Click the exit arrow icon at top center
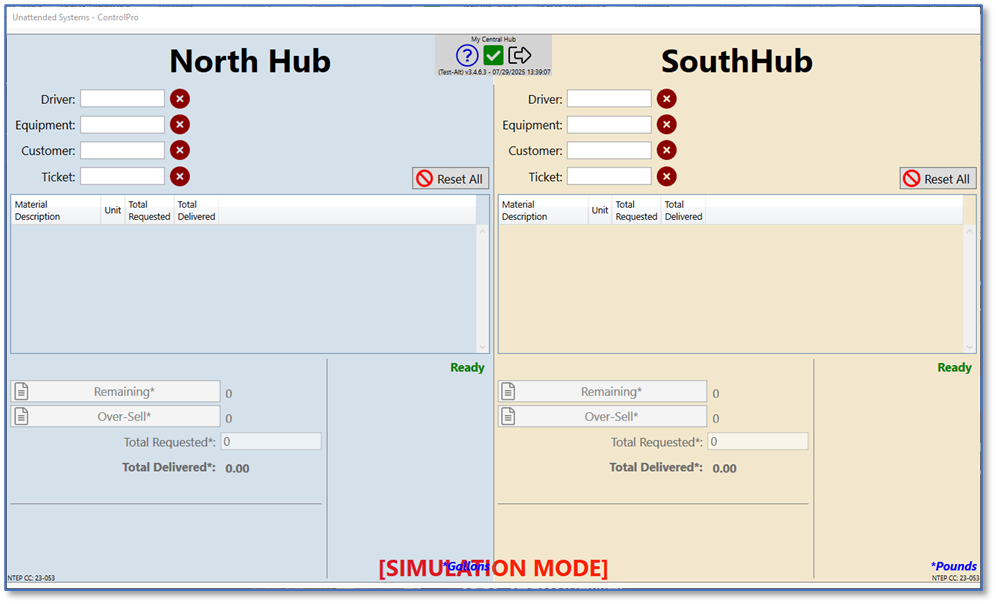 [x=519, y=56]
